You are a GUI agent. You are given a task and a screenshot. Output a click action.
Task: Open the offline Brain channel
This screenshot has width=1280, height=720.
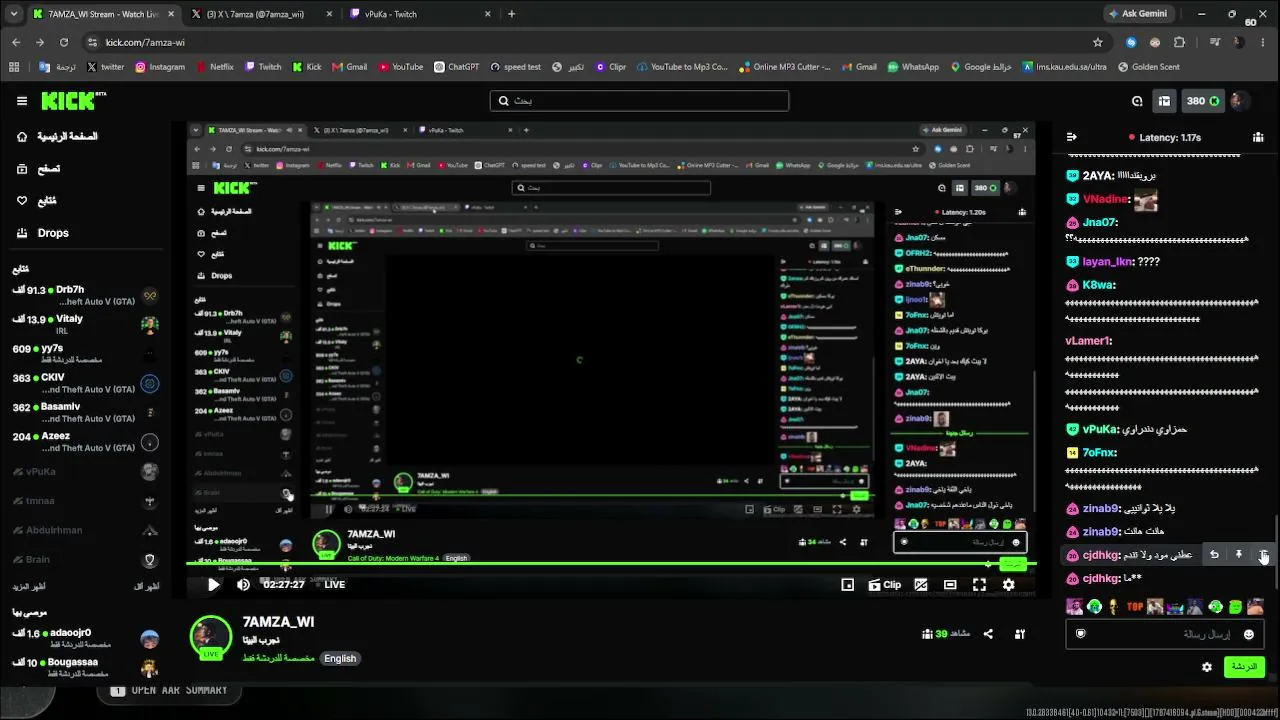[x=86, y=560]
